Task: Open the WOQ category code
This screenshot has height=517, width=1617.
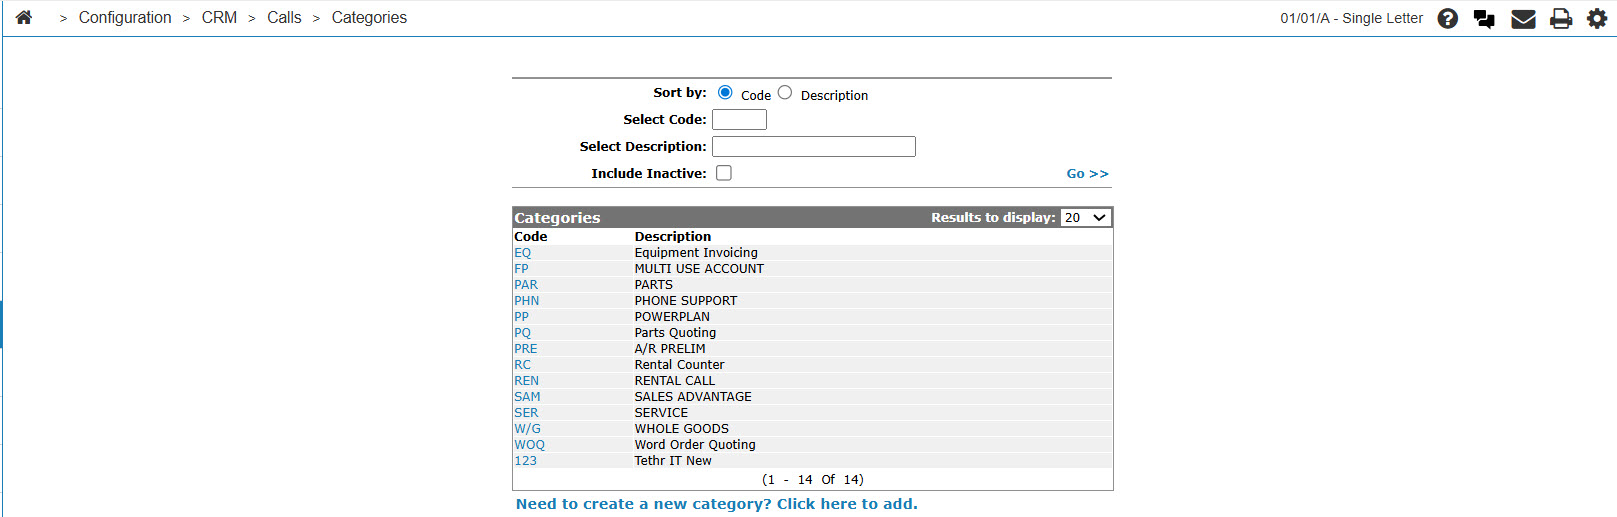Action: click(530, 445)
